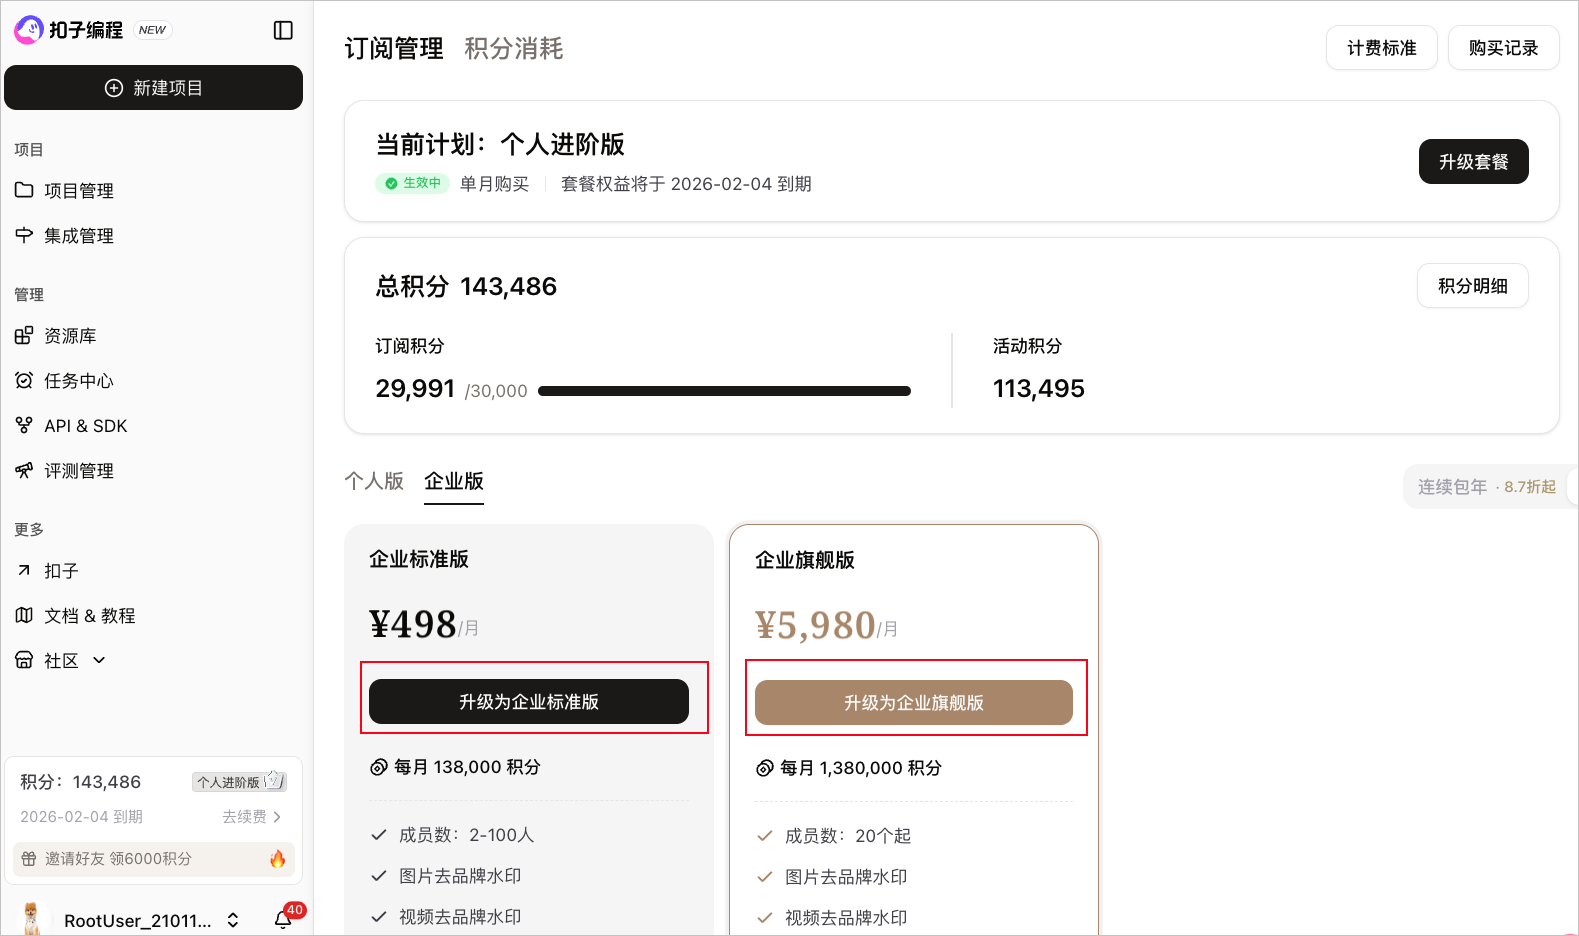
Task: Click the Coze logo icon
Action: point(28,30)
